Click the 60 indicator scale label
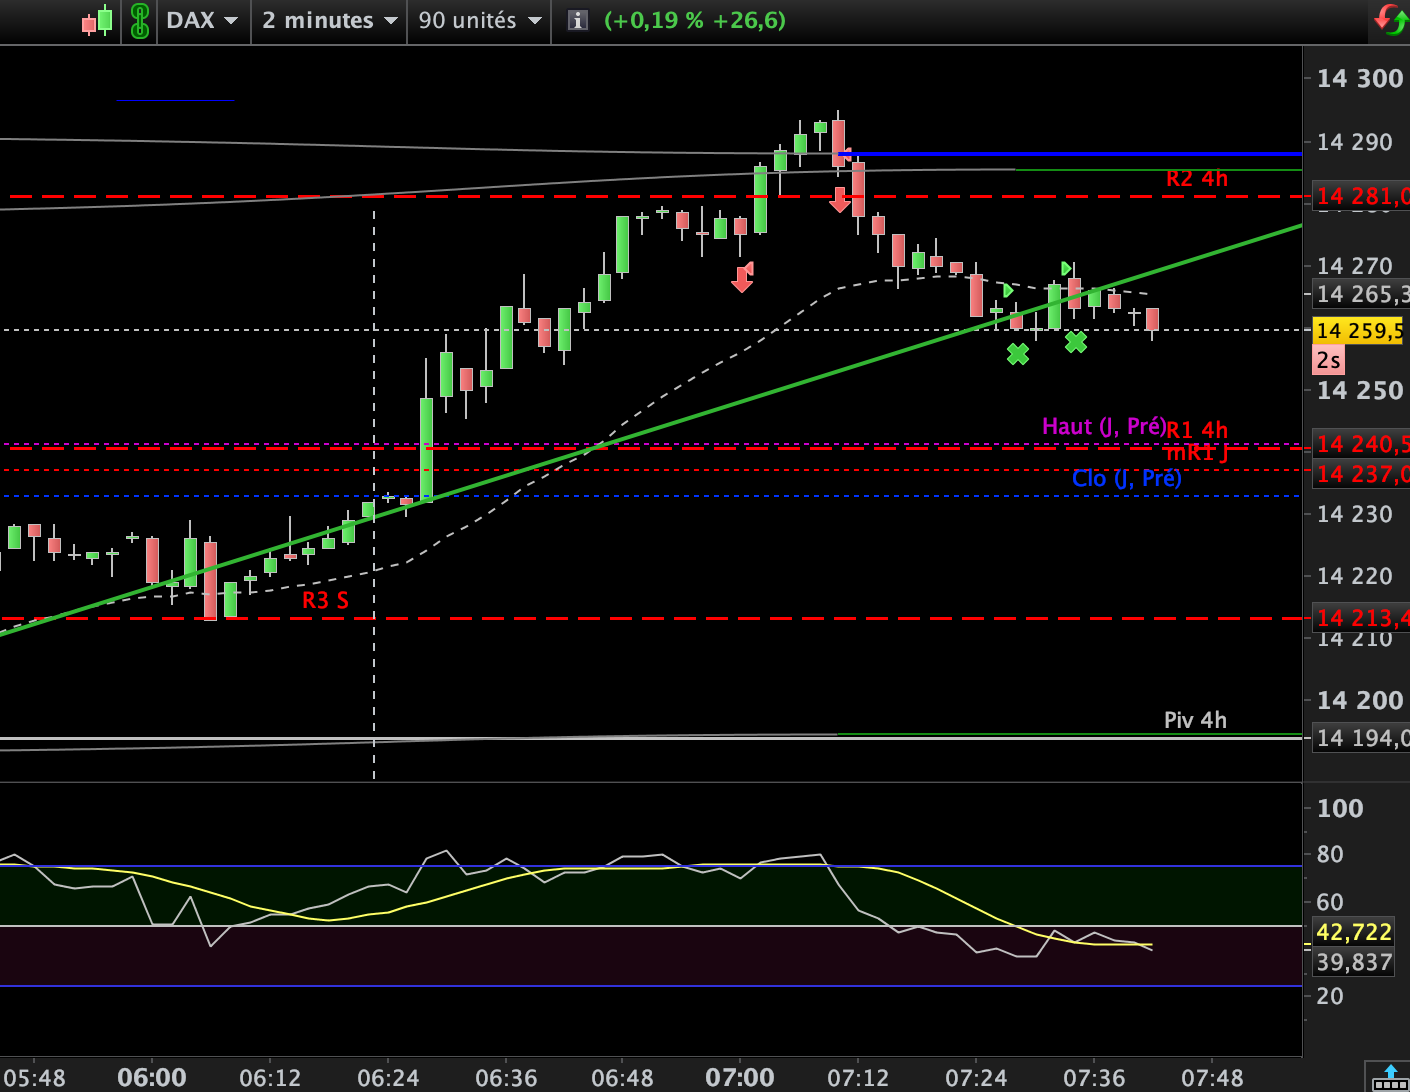 (x=1330, y=902)
